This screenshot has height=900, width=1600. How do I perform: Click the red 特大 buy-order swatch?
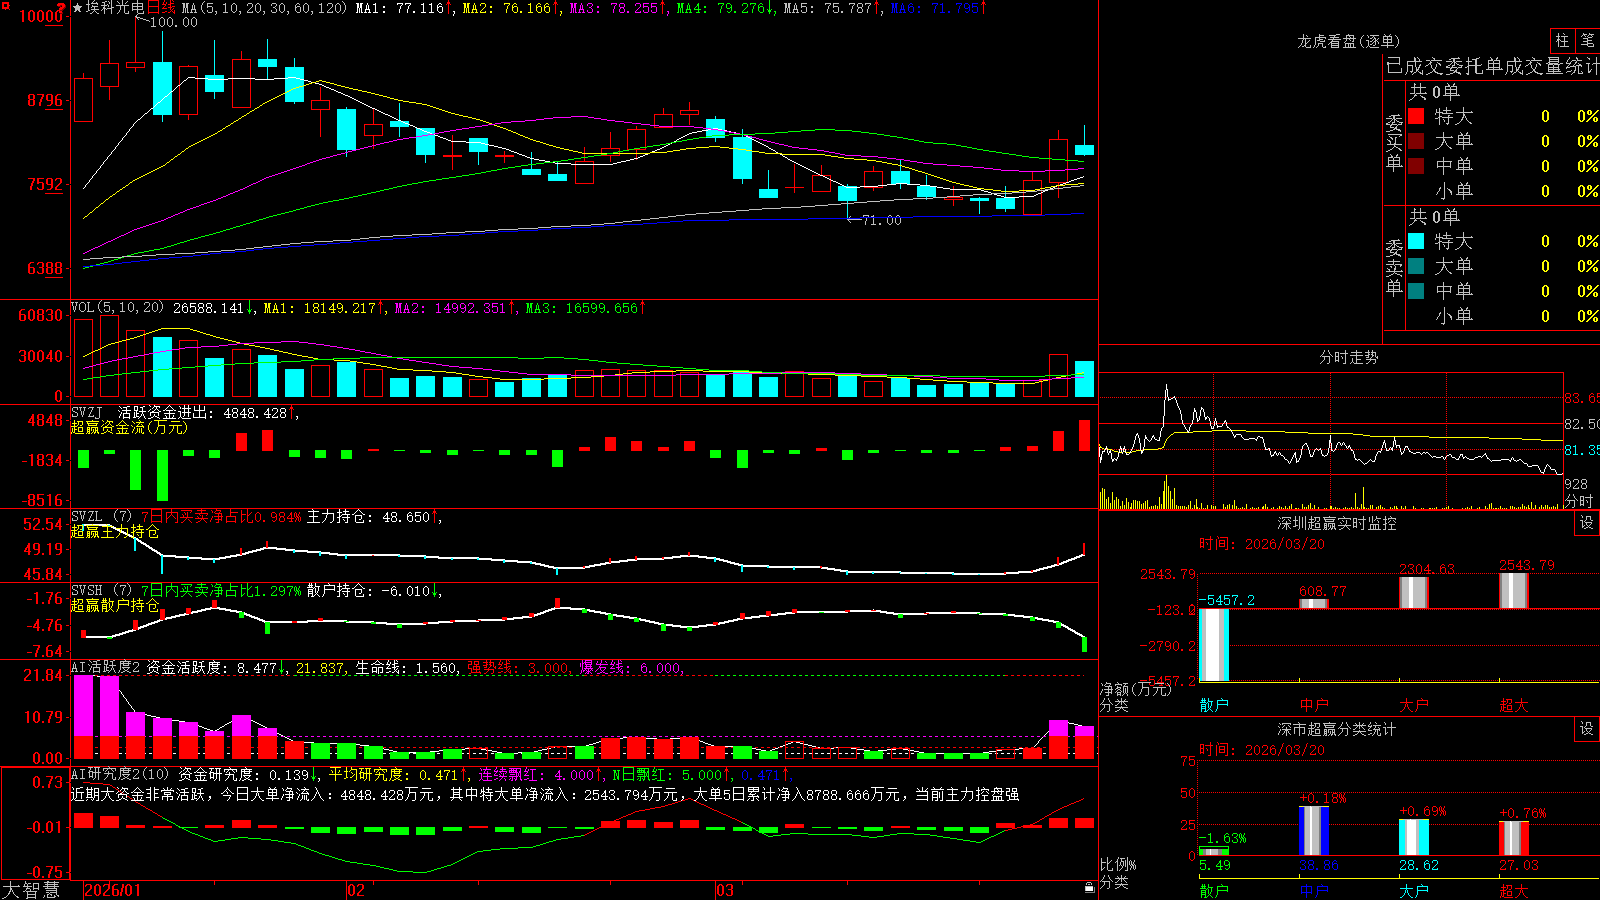pos(1416,116)
